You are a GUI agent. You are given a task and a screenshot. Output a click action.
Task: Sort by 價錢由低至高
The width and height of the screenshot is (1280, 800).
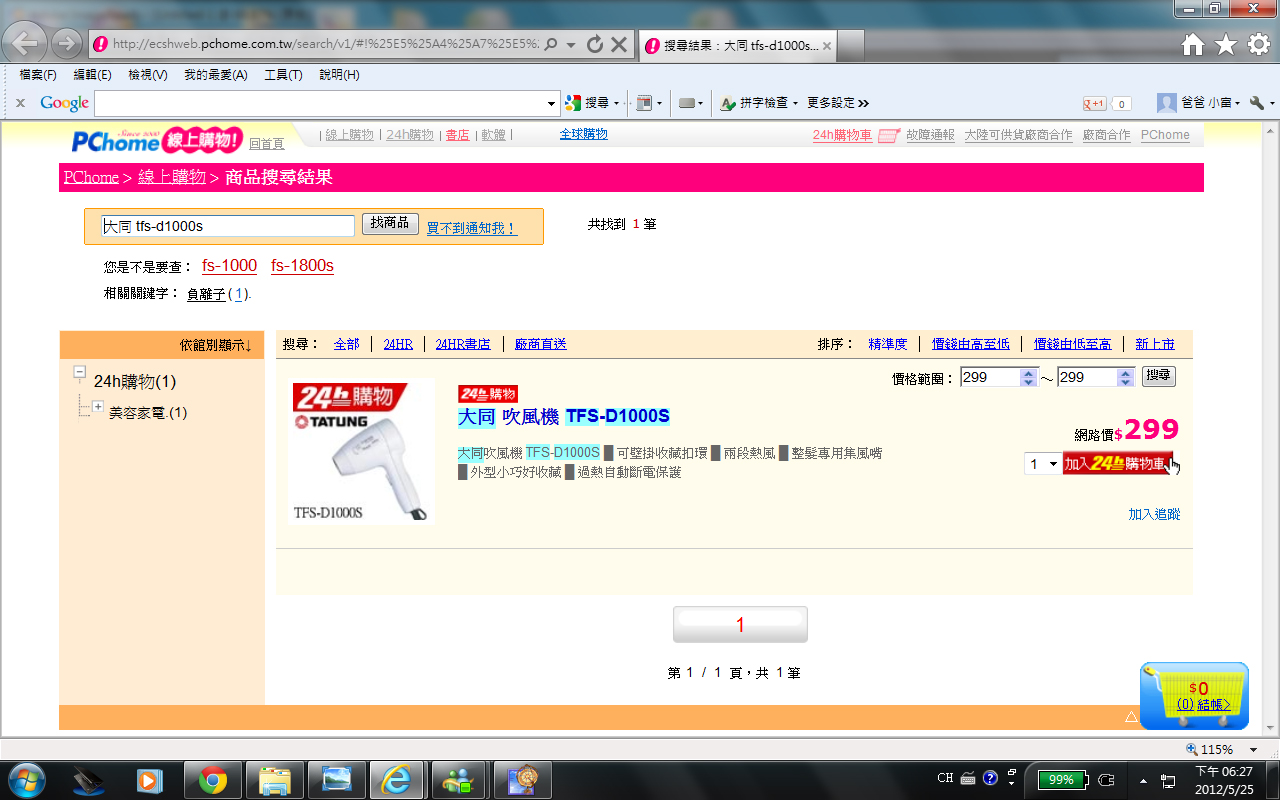(1072, 344)
